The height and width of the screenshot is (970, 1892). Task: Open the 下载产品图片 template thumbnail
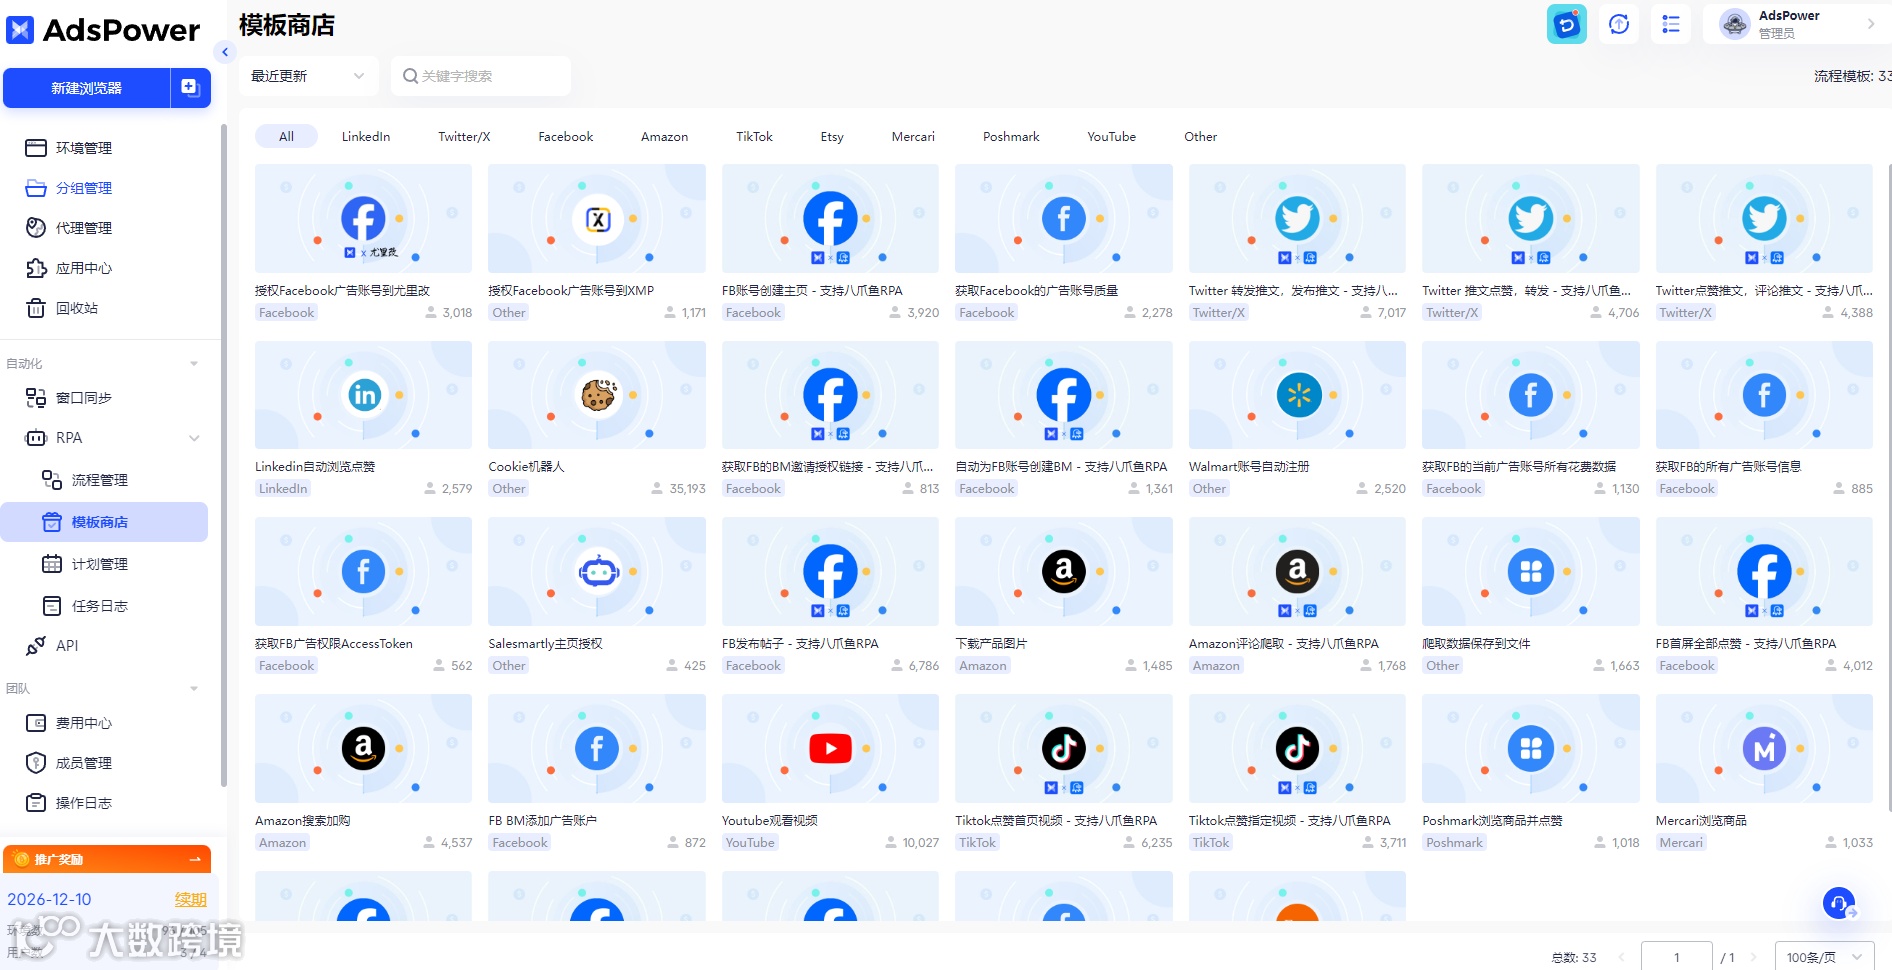1064,572
